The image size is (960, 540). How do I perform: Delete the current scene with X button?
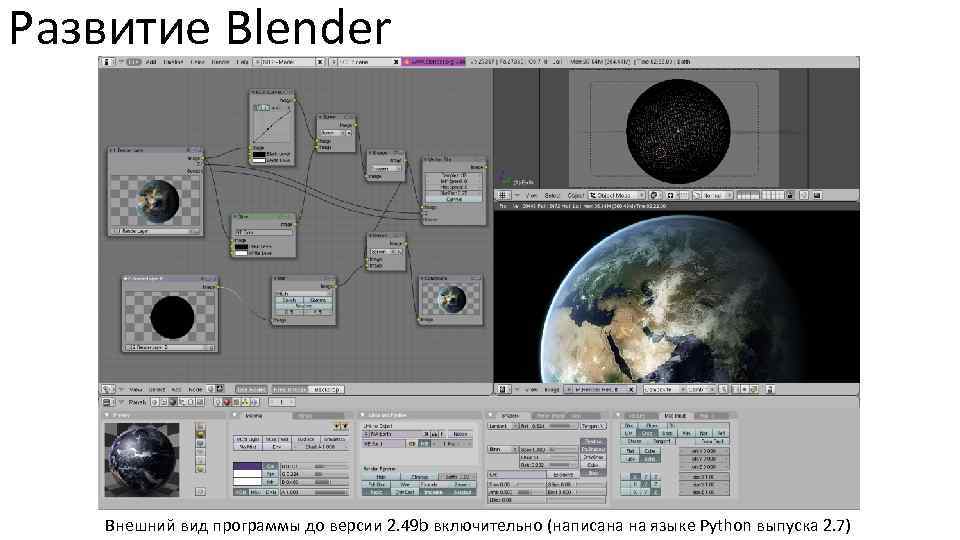tap(396, 62)
